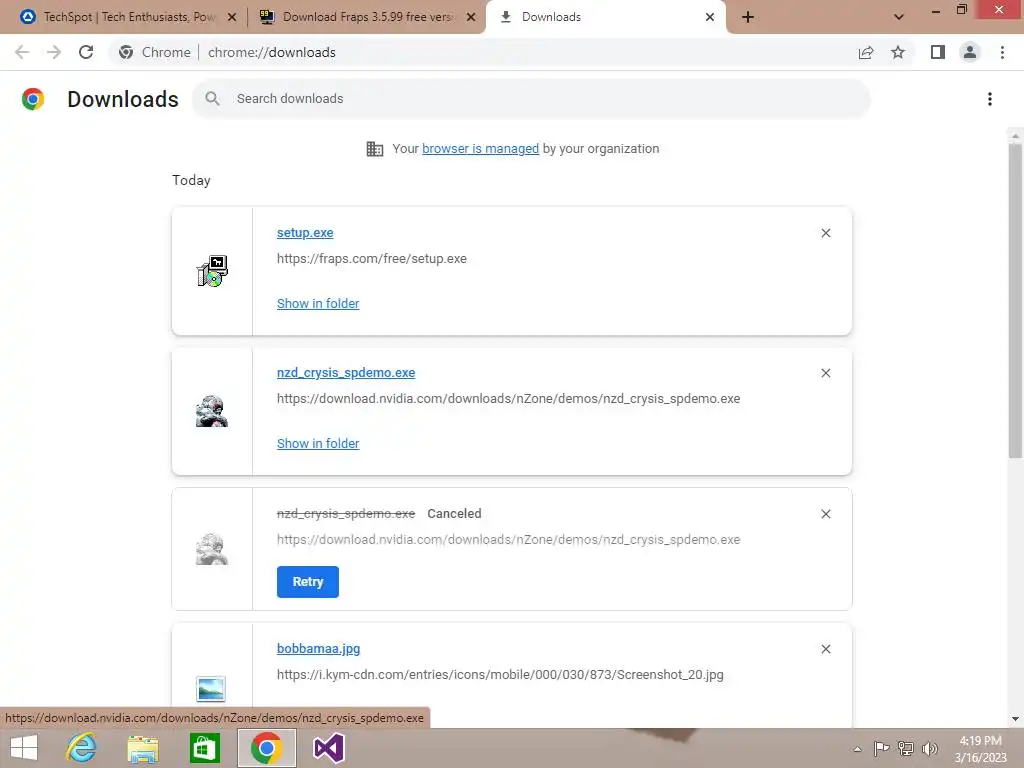Go forward one page
This screenshot has height=768, width=1024.
pyautogui.click(x=54, y=52)
